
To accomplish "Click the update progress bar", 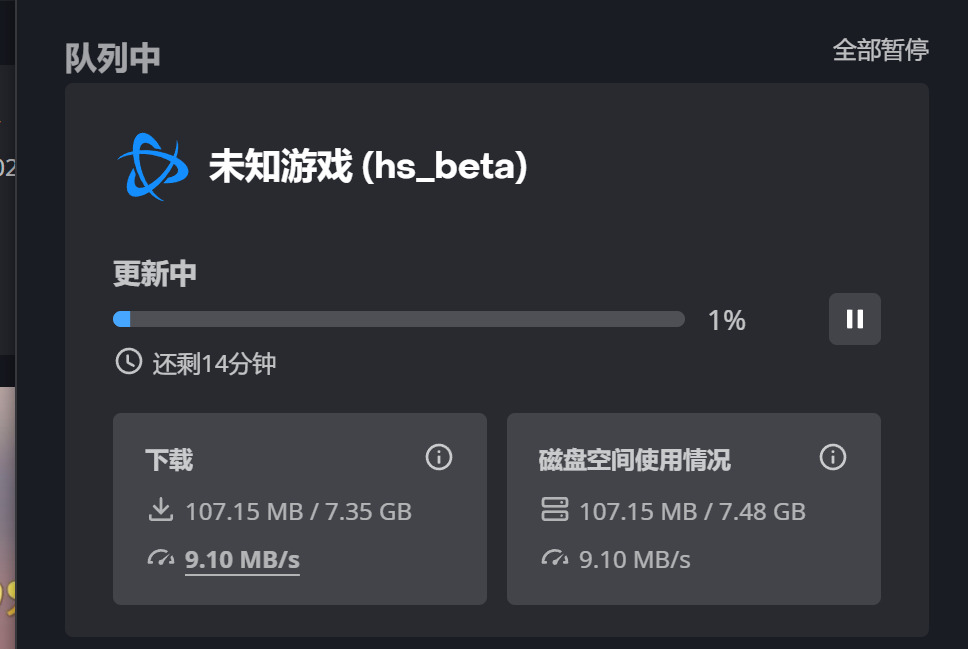I will coord(399,319).
